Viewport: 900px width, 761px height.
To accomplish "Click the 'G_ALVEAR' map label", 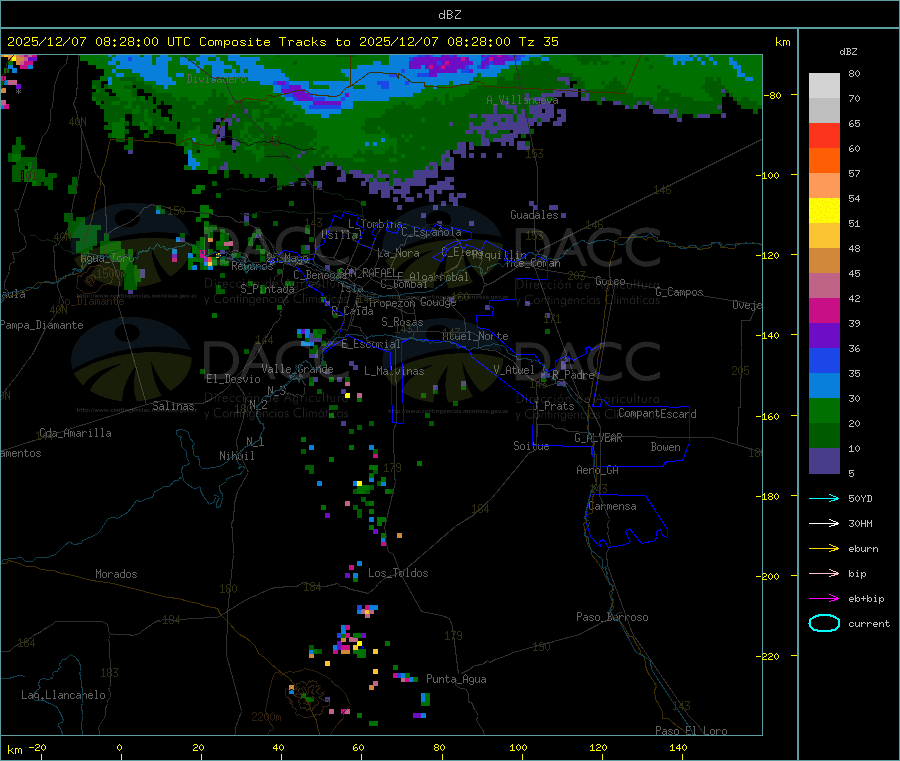I will click(598, 438).
